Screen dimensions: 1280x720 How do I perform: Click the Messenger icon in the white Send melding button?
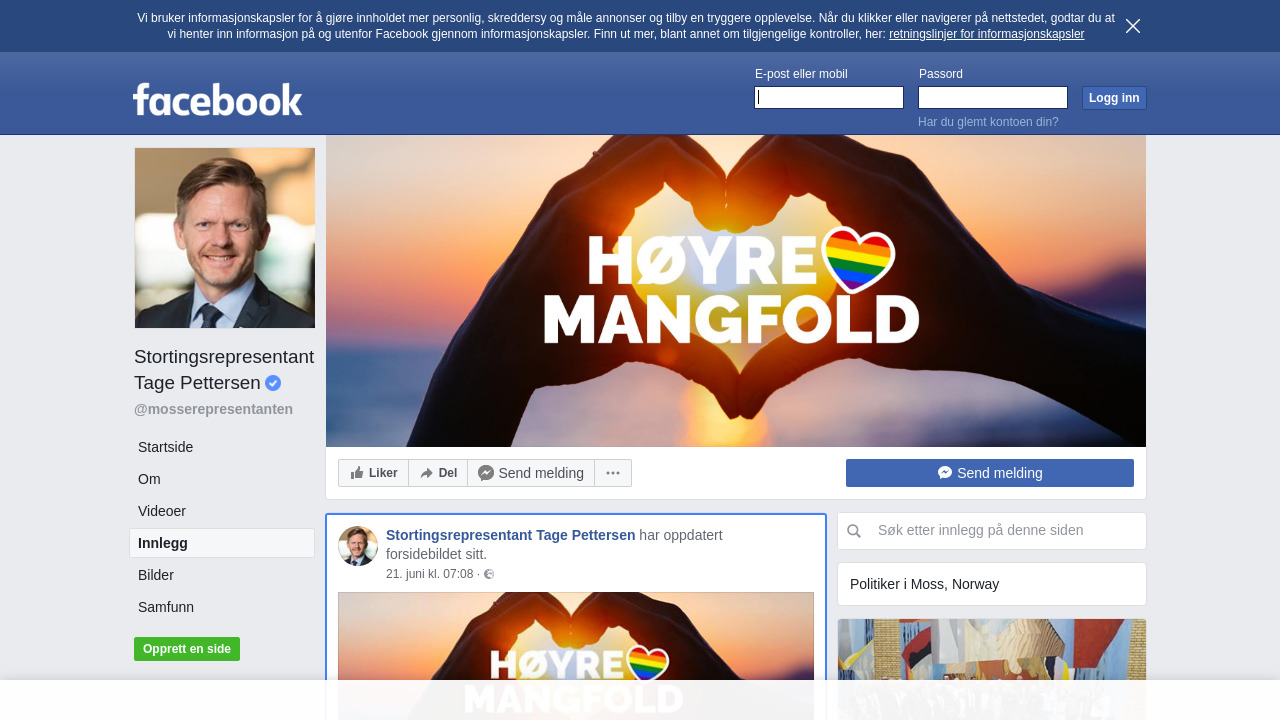(486, 473)
